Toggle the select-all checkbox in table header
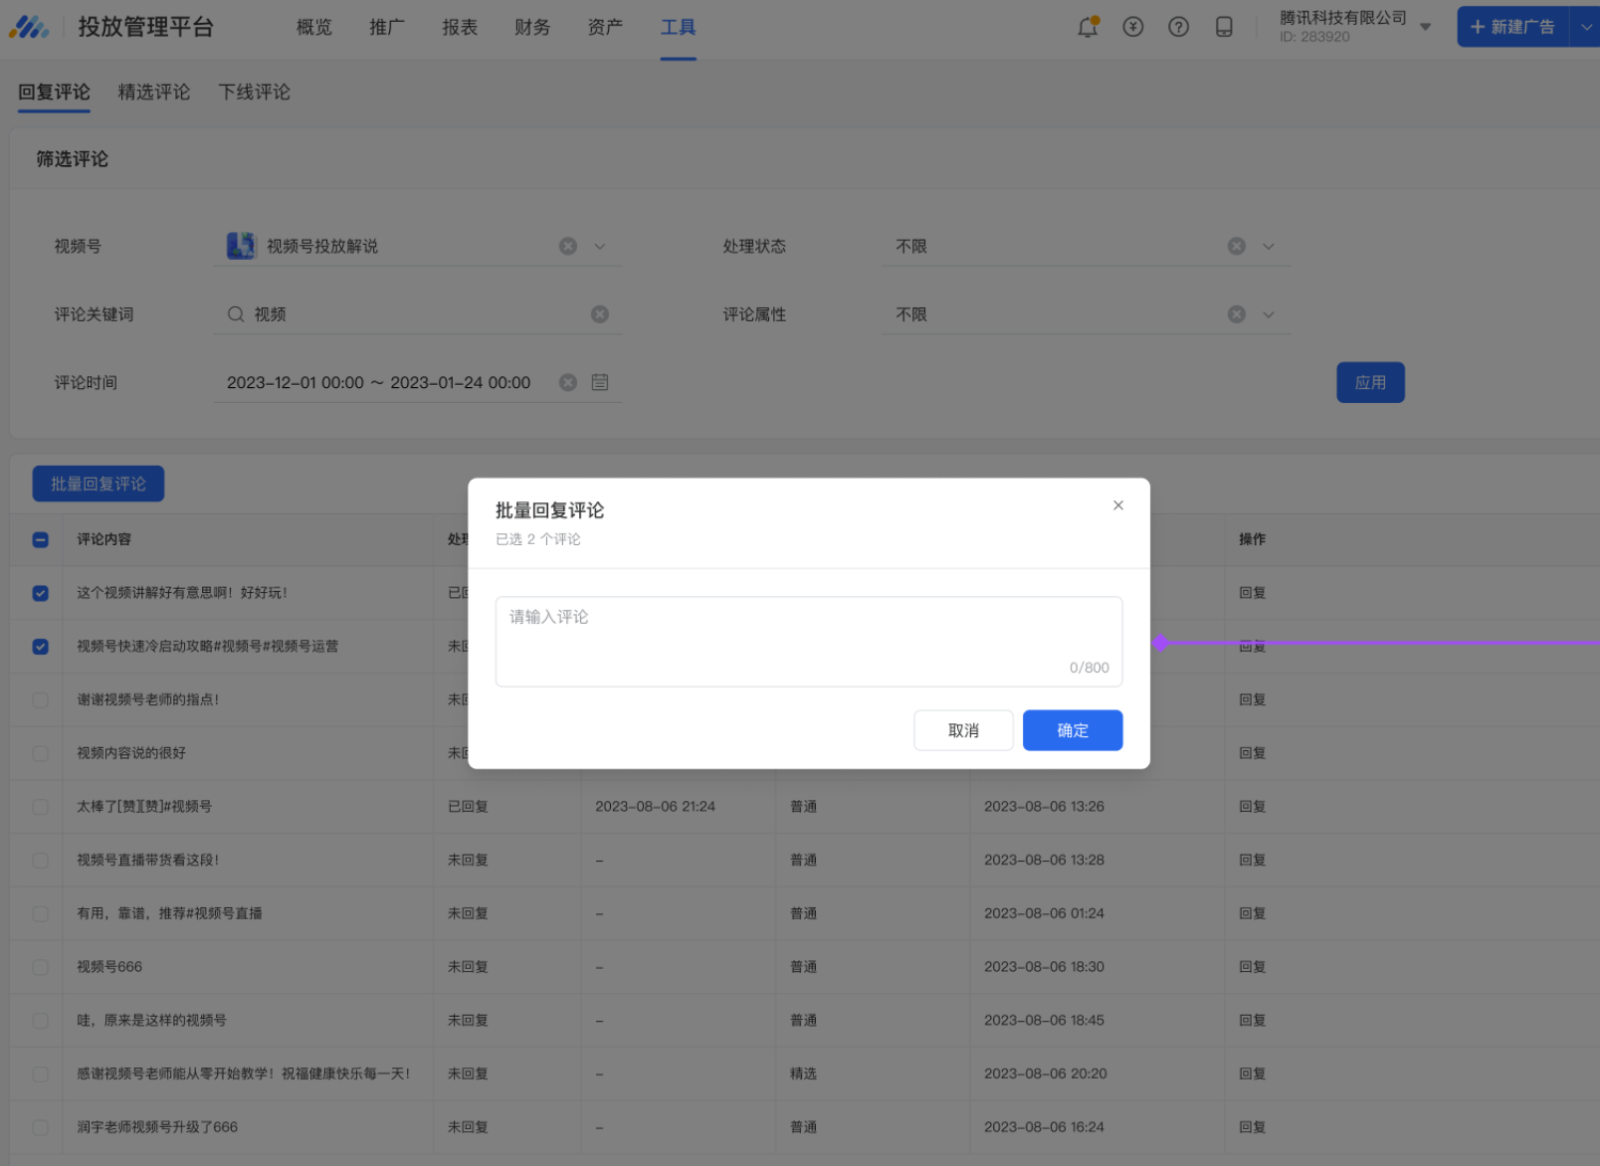 point(40,540)
